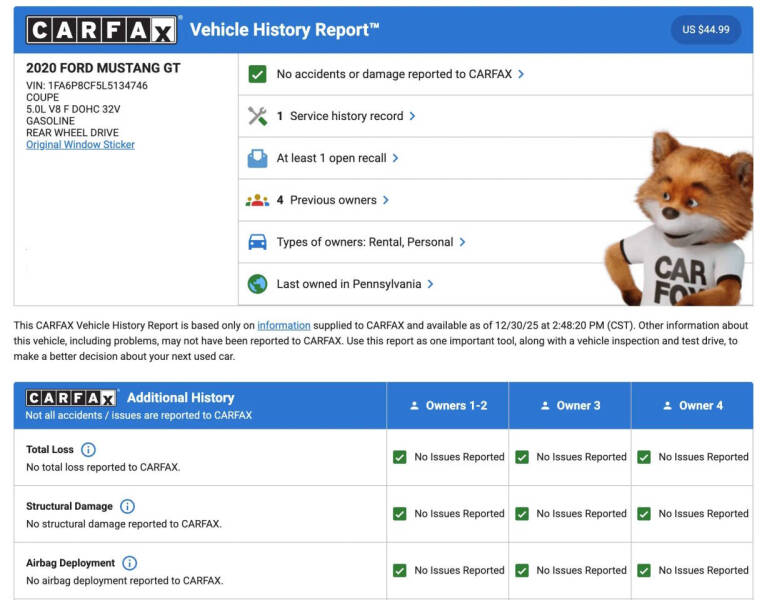Click the CARFAX logo in header
The width and height of the screenshot is (767, 600).
101,30
